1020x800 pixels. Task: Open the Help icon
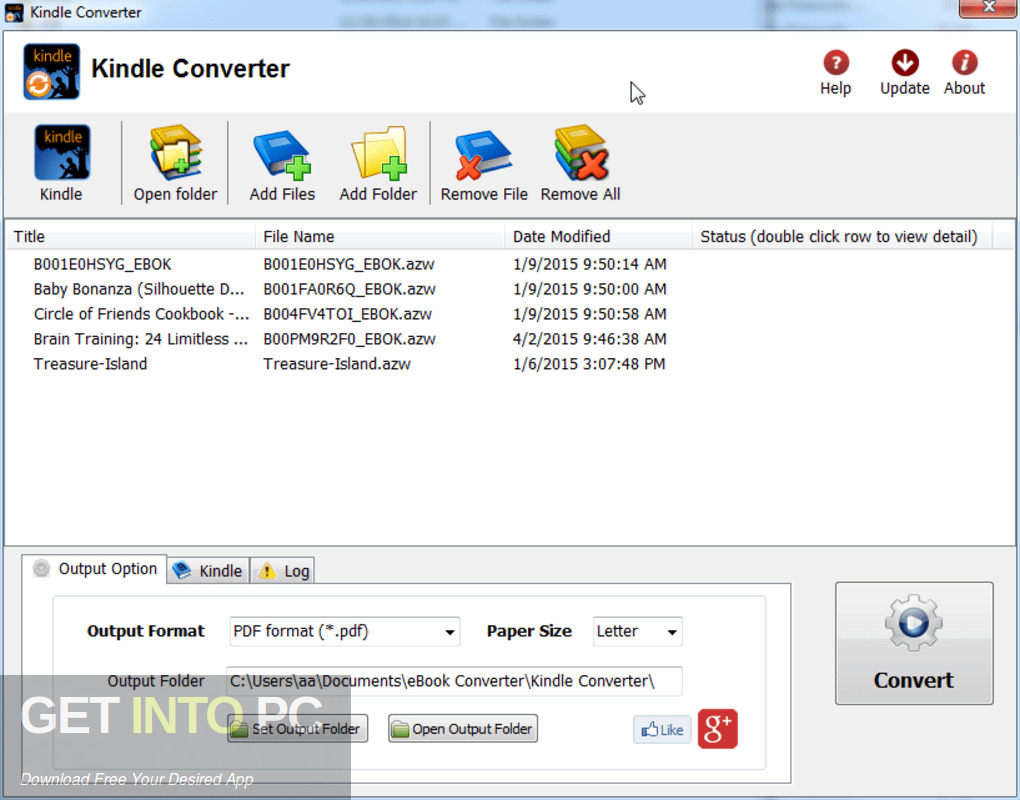(835, 72)
